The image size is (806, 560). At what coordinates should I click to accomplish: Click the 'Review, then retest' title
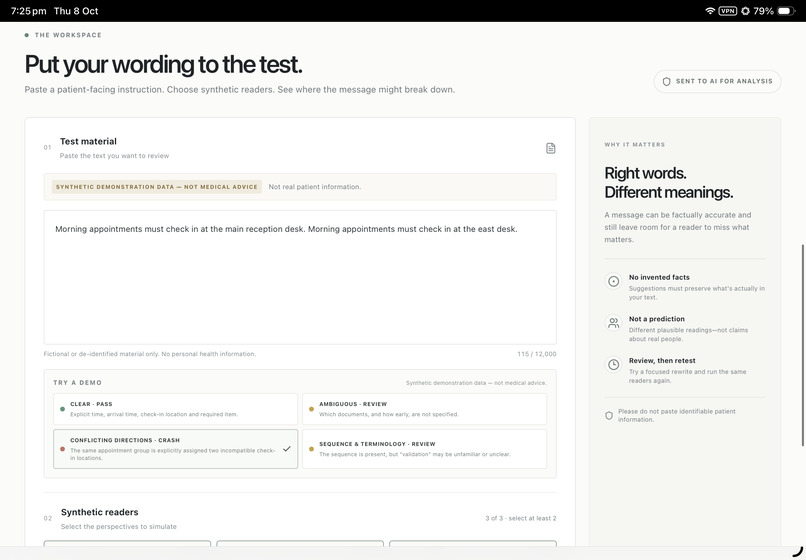click(x=662, y=360)
